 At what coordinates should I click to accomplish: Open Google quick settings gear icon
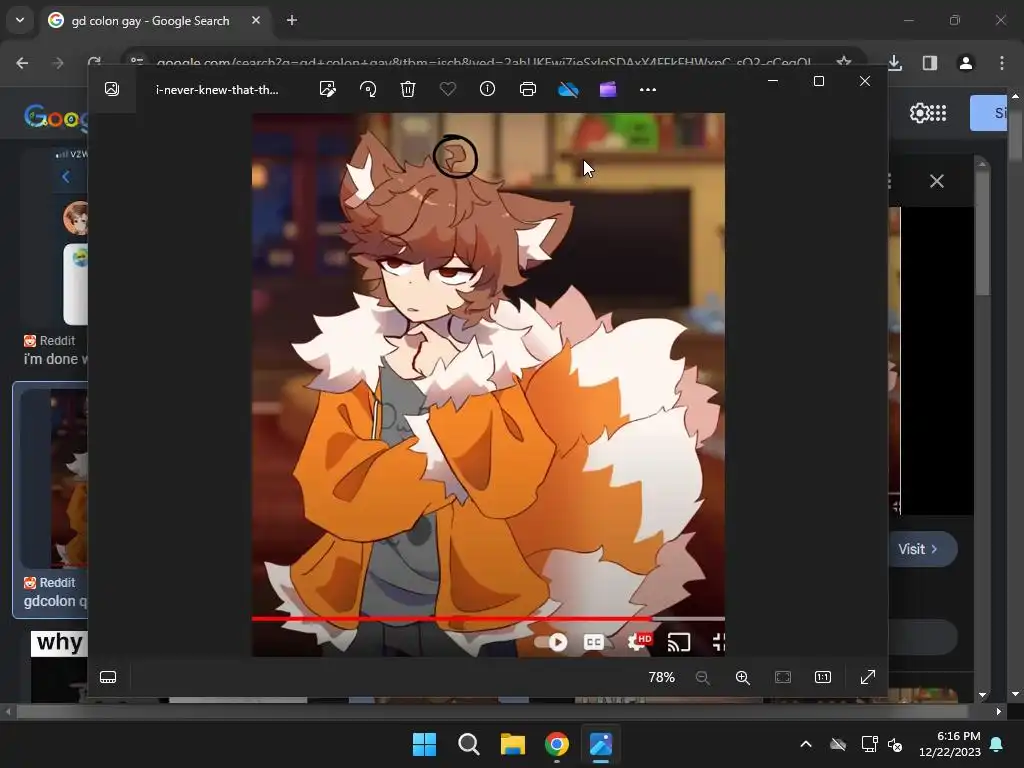tap(920, 113)
